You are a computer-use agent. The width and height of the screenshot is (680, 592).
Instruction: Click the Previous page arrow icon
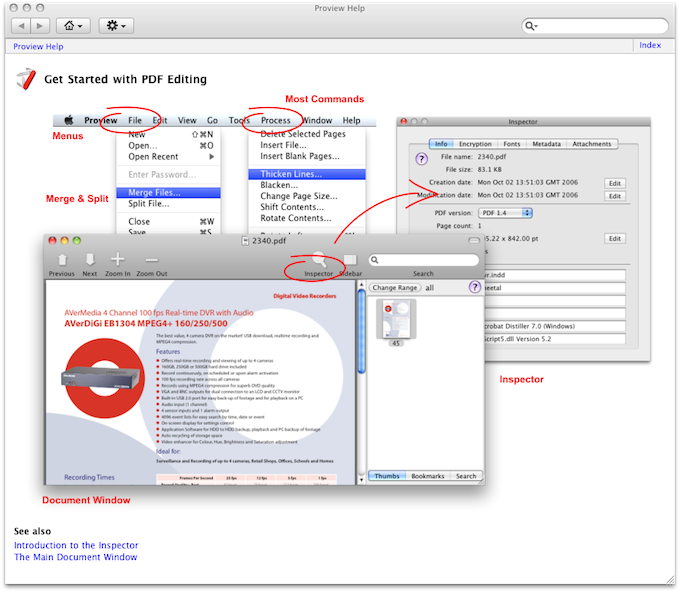[62, 259]
